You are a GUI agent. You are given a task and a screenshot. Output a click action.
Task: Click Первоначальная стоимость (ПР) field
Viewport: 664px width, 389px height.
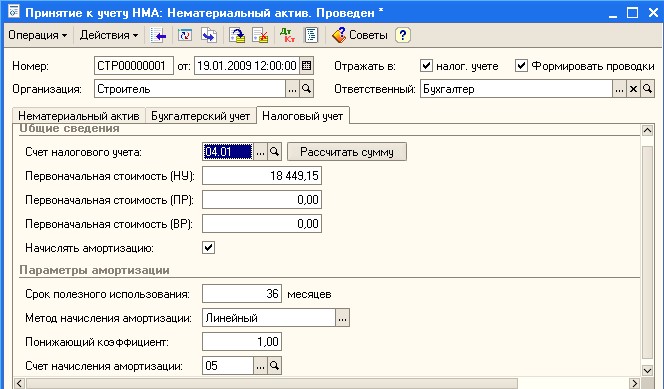click(x=262, y=200)
